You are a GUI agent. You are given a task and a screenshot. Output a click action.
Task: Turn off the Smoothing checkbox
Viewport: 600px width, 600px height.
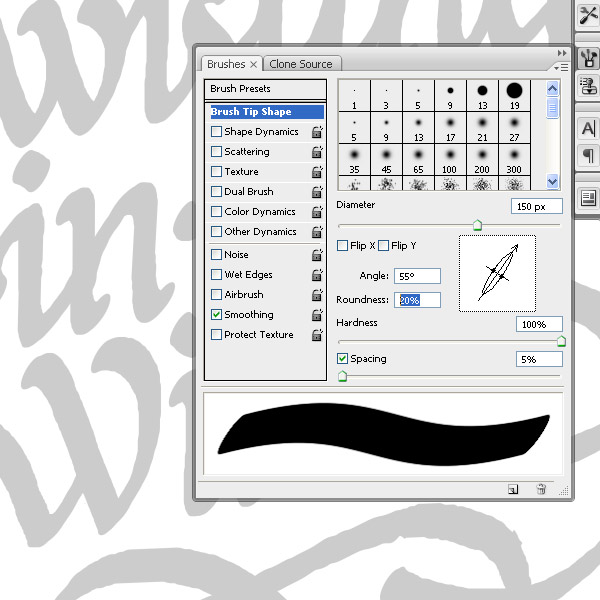[216, 315]
